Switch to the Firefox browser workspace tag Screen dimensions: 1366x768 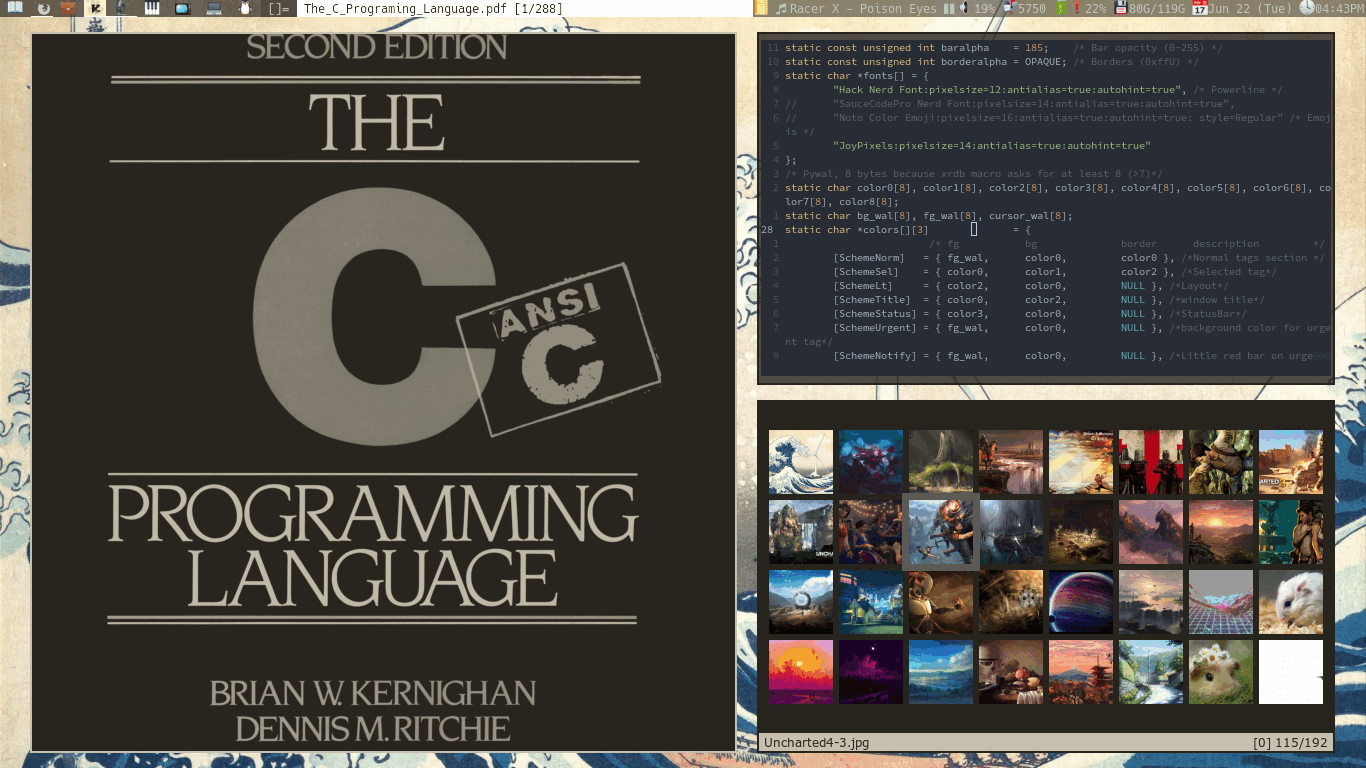click(x=43, y=8)
